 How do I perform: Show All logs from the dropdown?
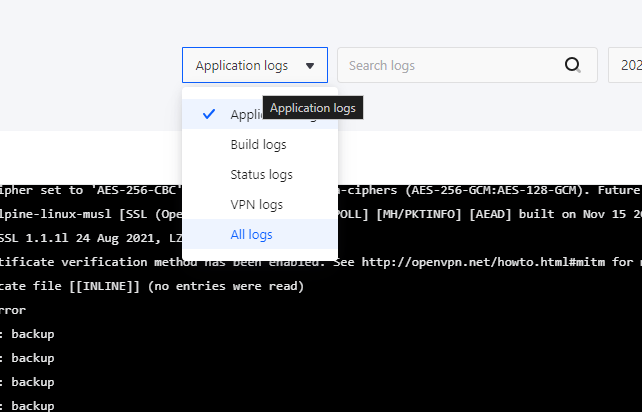251,234
